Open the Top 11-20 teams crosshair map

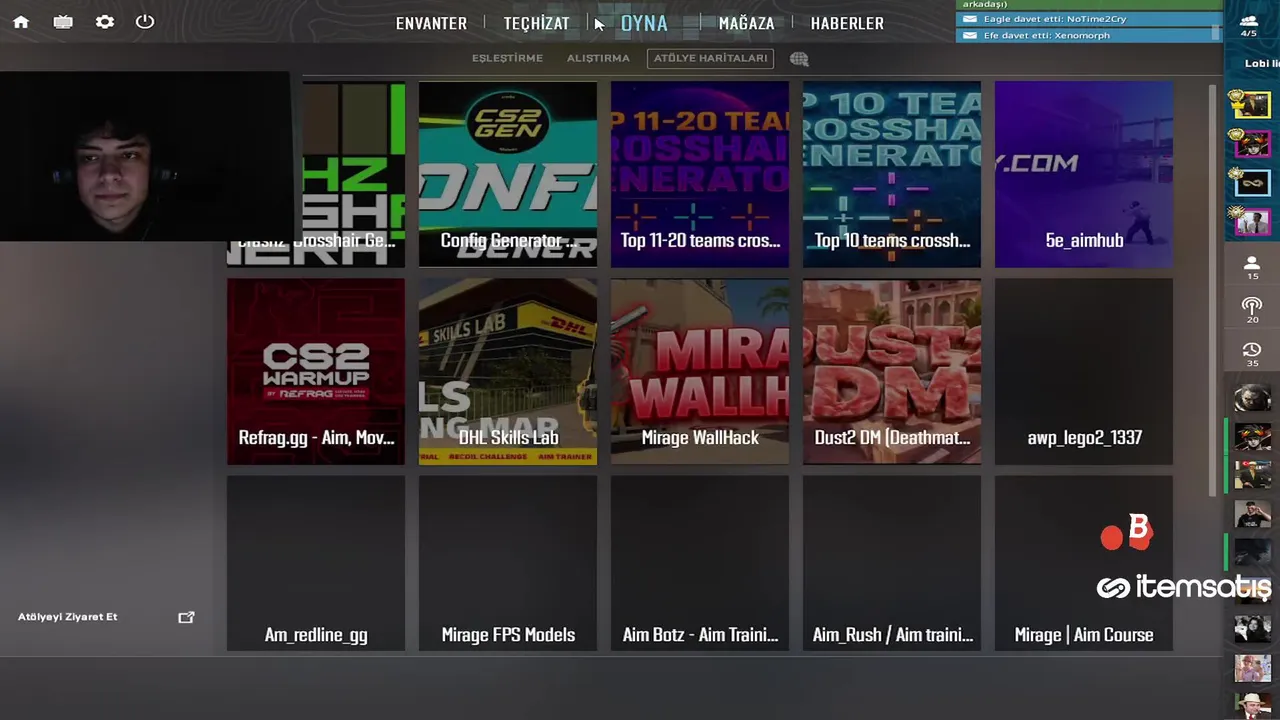pos(700,174)
